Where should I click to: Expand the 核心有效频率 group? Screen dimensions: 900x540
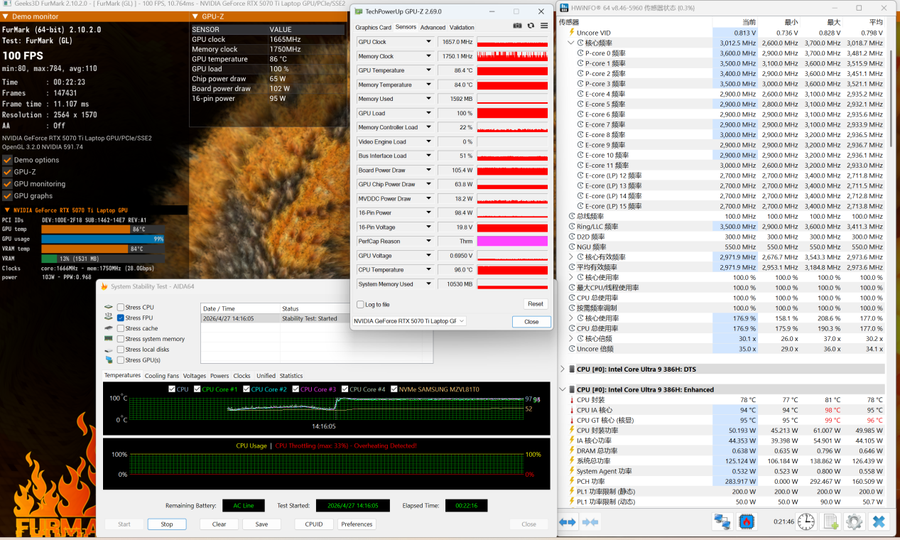pyautogui.click(x=571, y=257)
